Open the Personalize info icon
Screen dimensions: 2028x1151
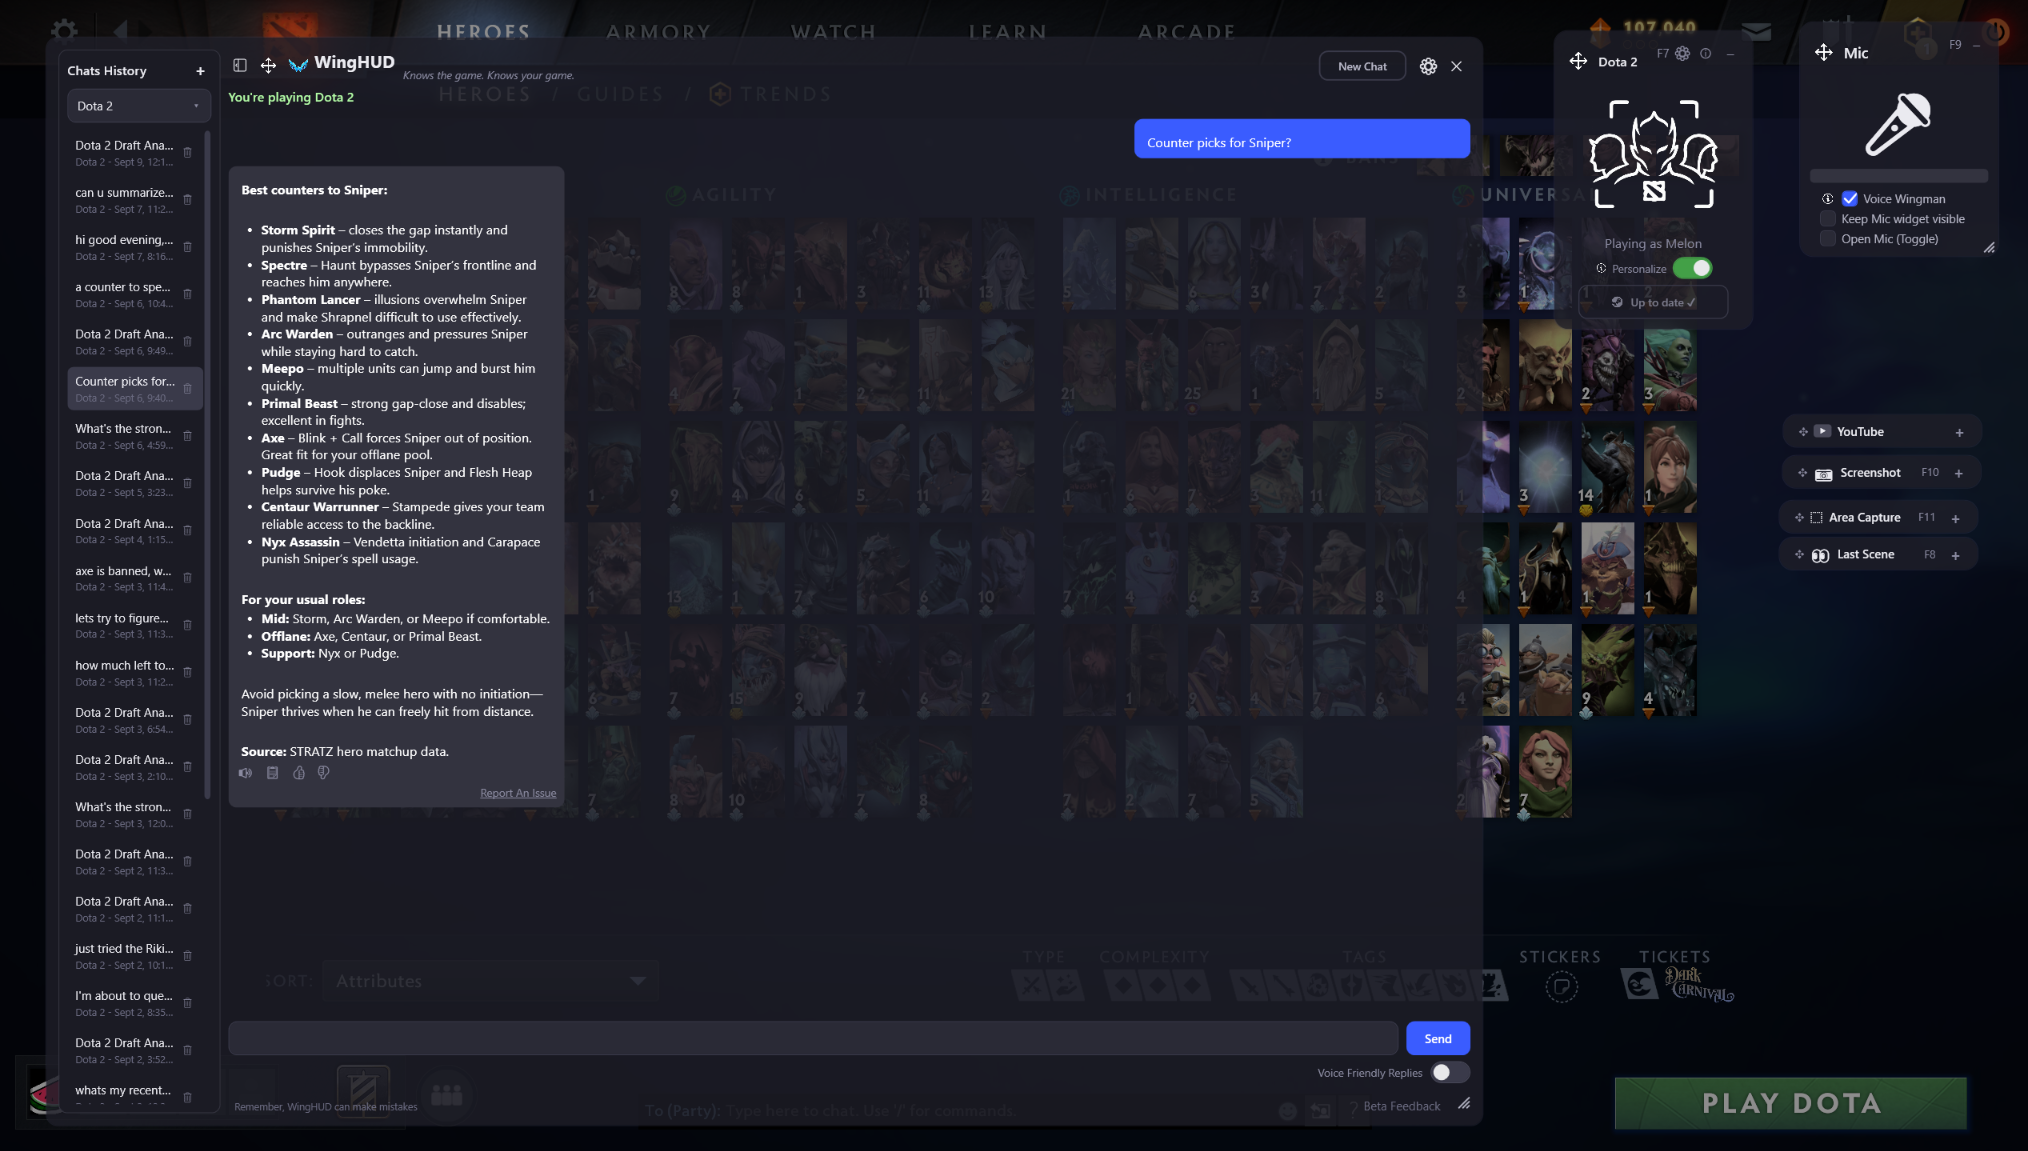(1601, 269)
